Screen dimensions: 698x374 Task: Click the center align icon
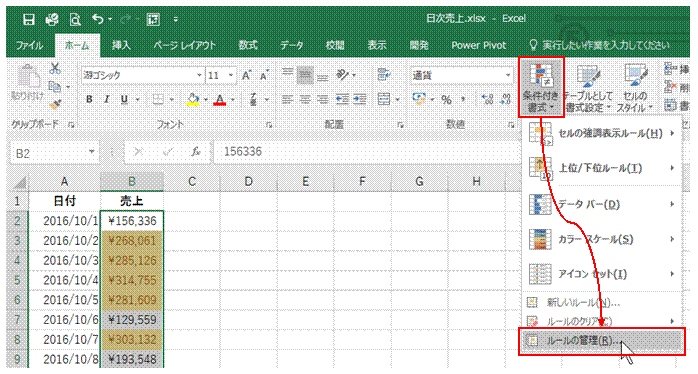(305, 99)
